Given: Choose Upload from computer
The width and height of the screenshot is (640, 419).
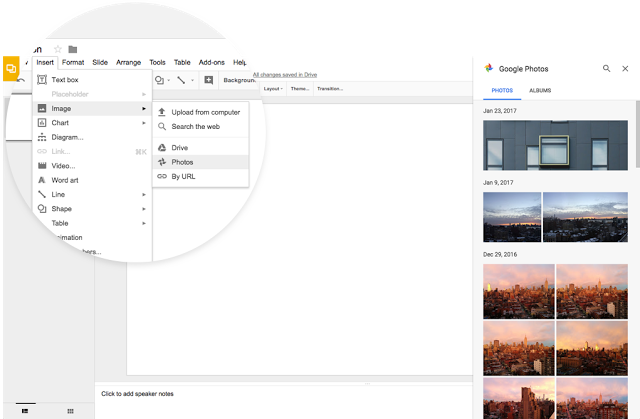Looking at the screenshot, I should tap(201, 112).
